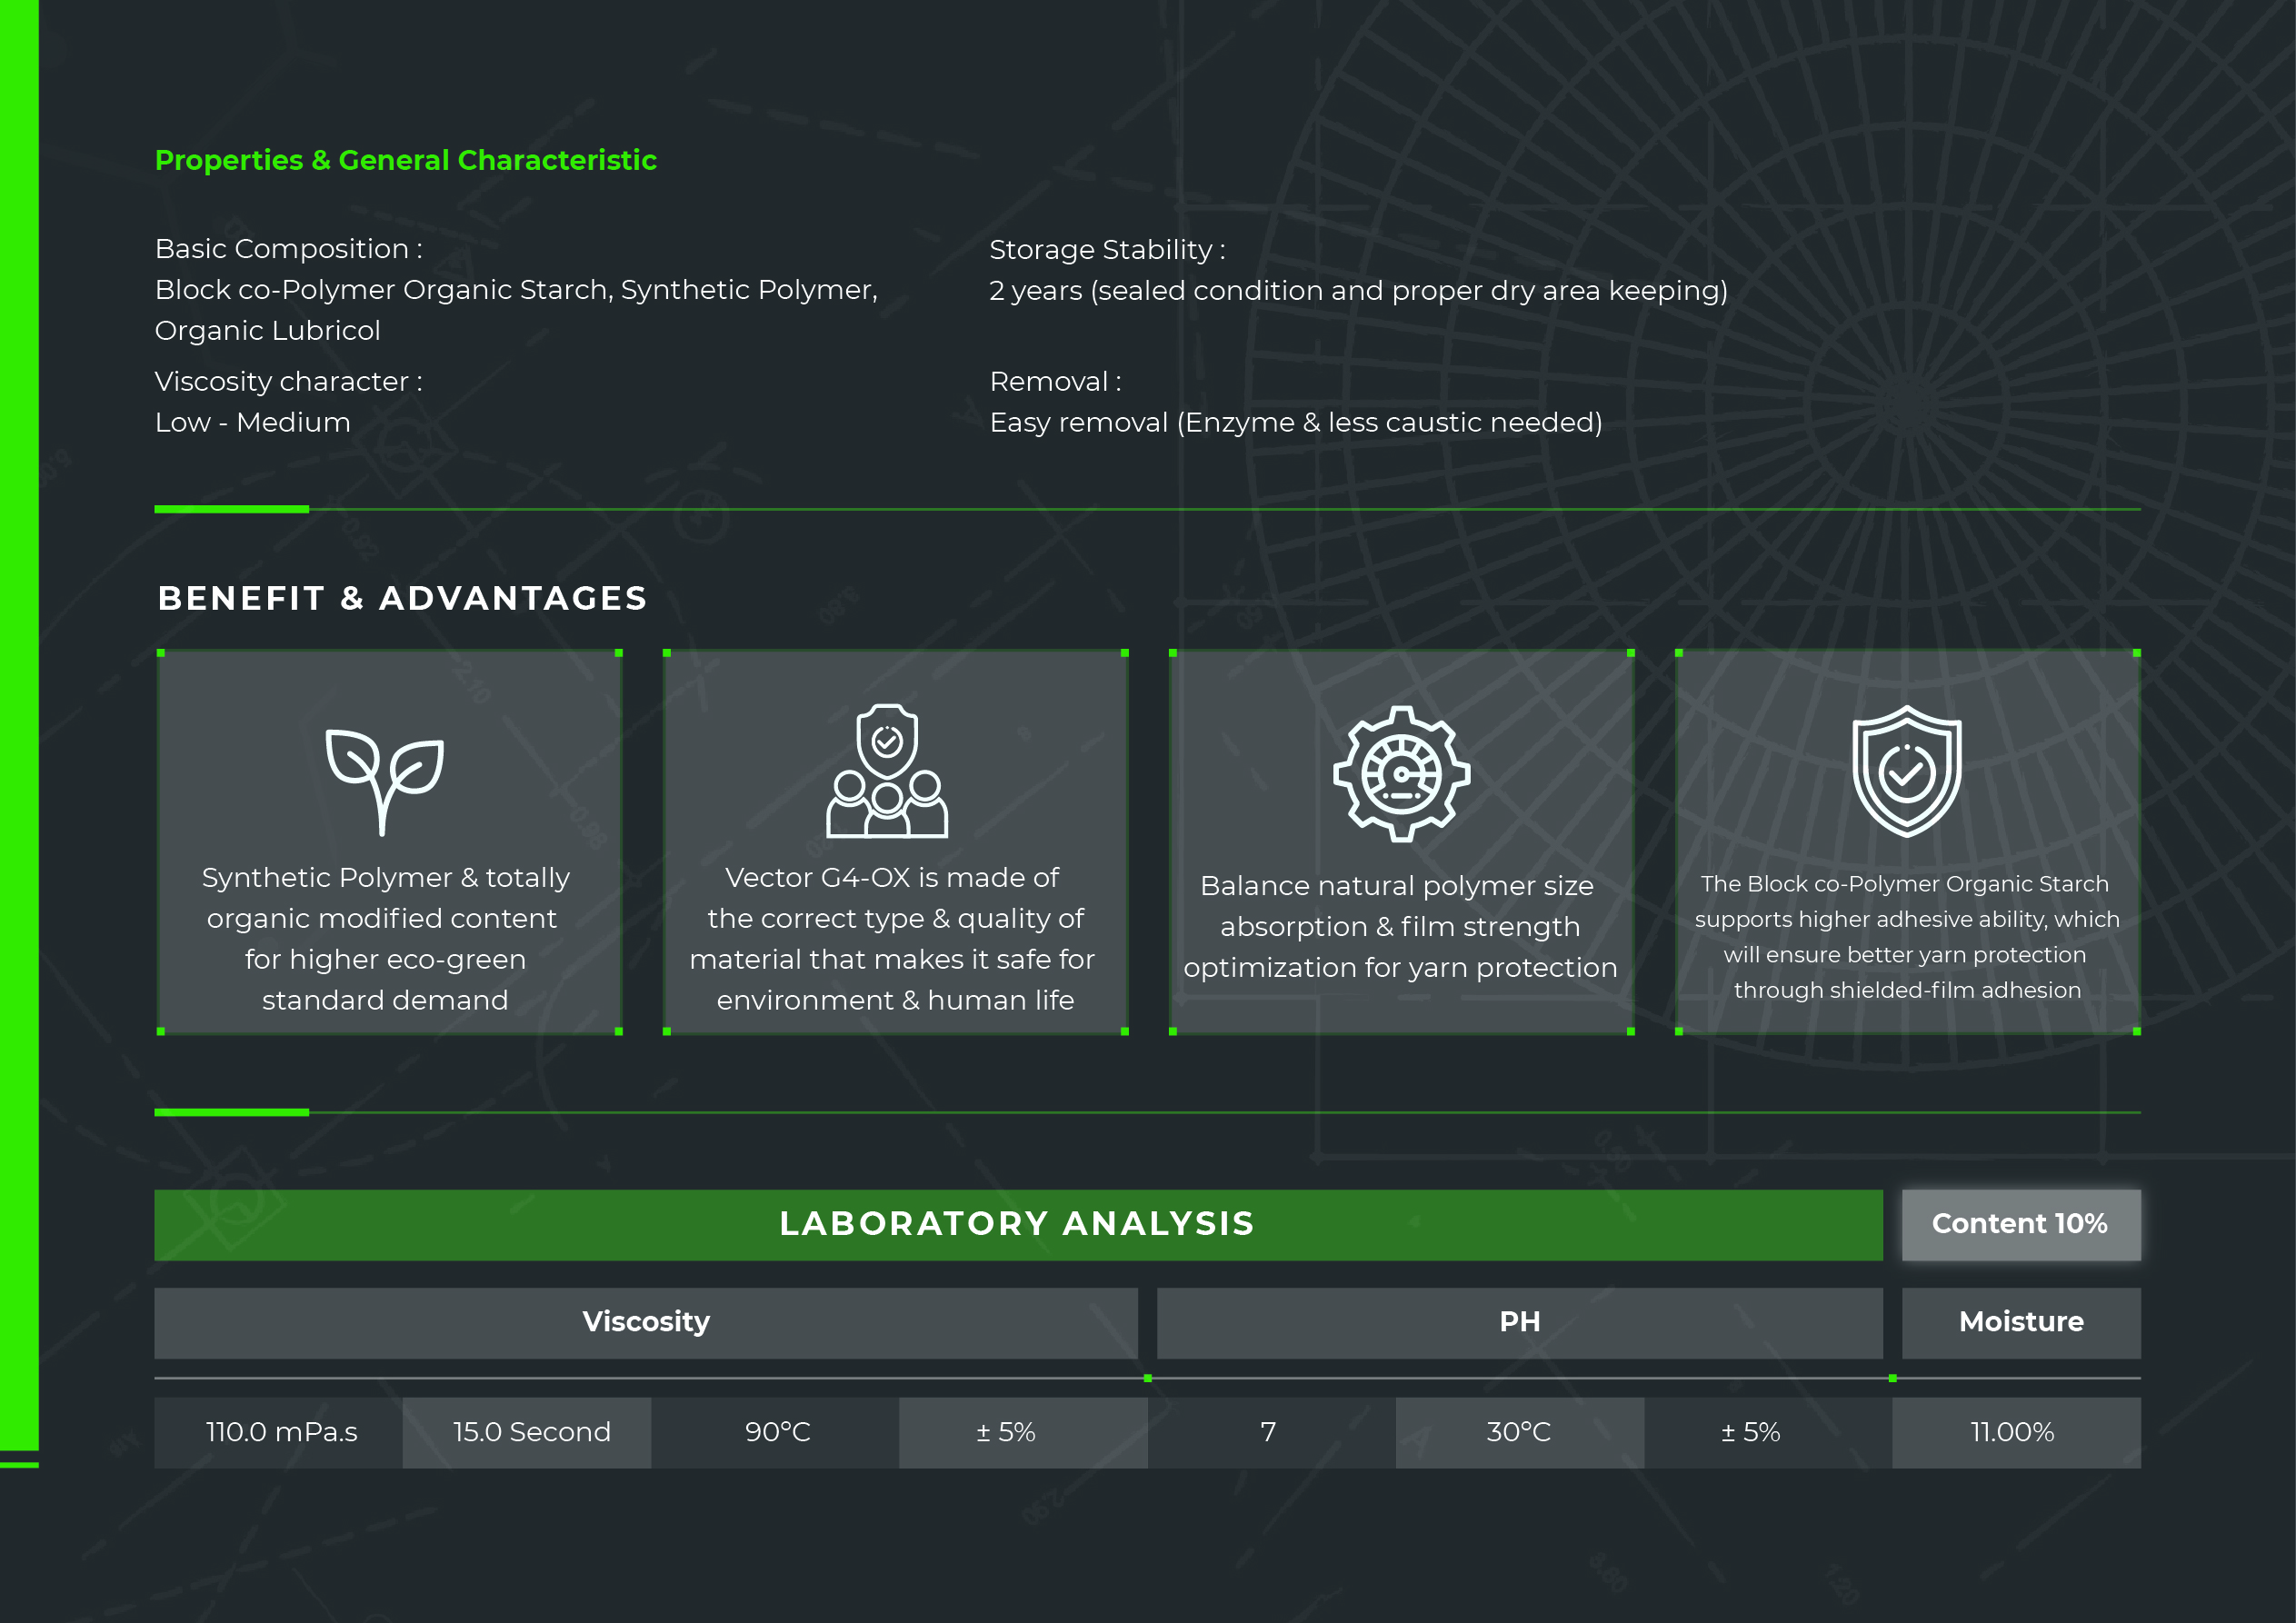Click the 2 years sealed condition text
Image resolution: width=2296 pixels, height=1623 pixels.
pyautogui.click(x=1359, y=291)
